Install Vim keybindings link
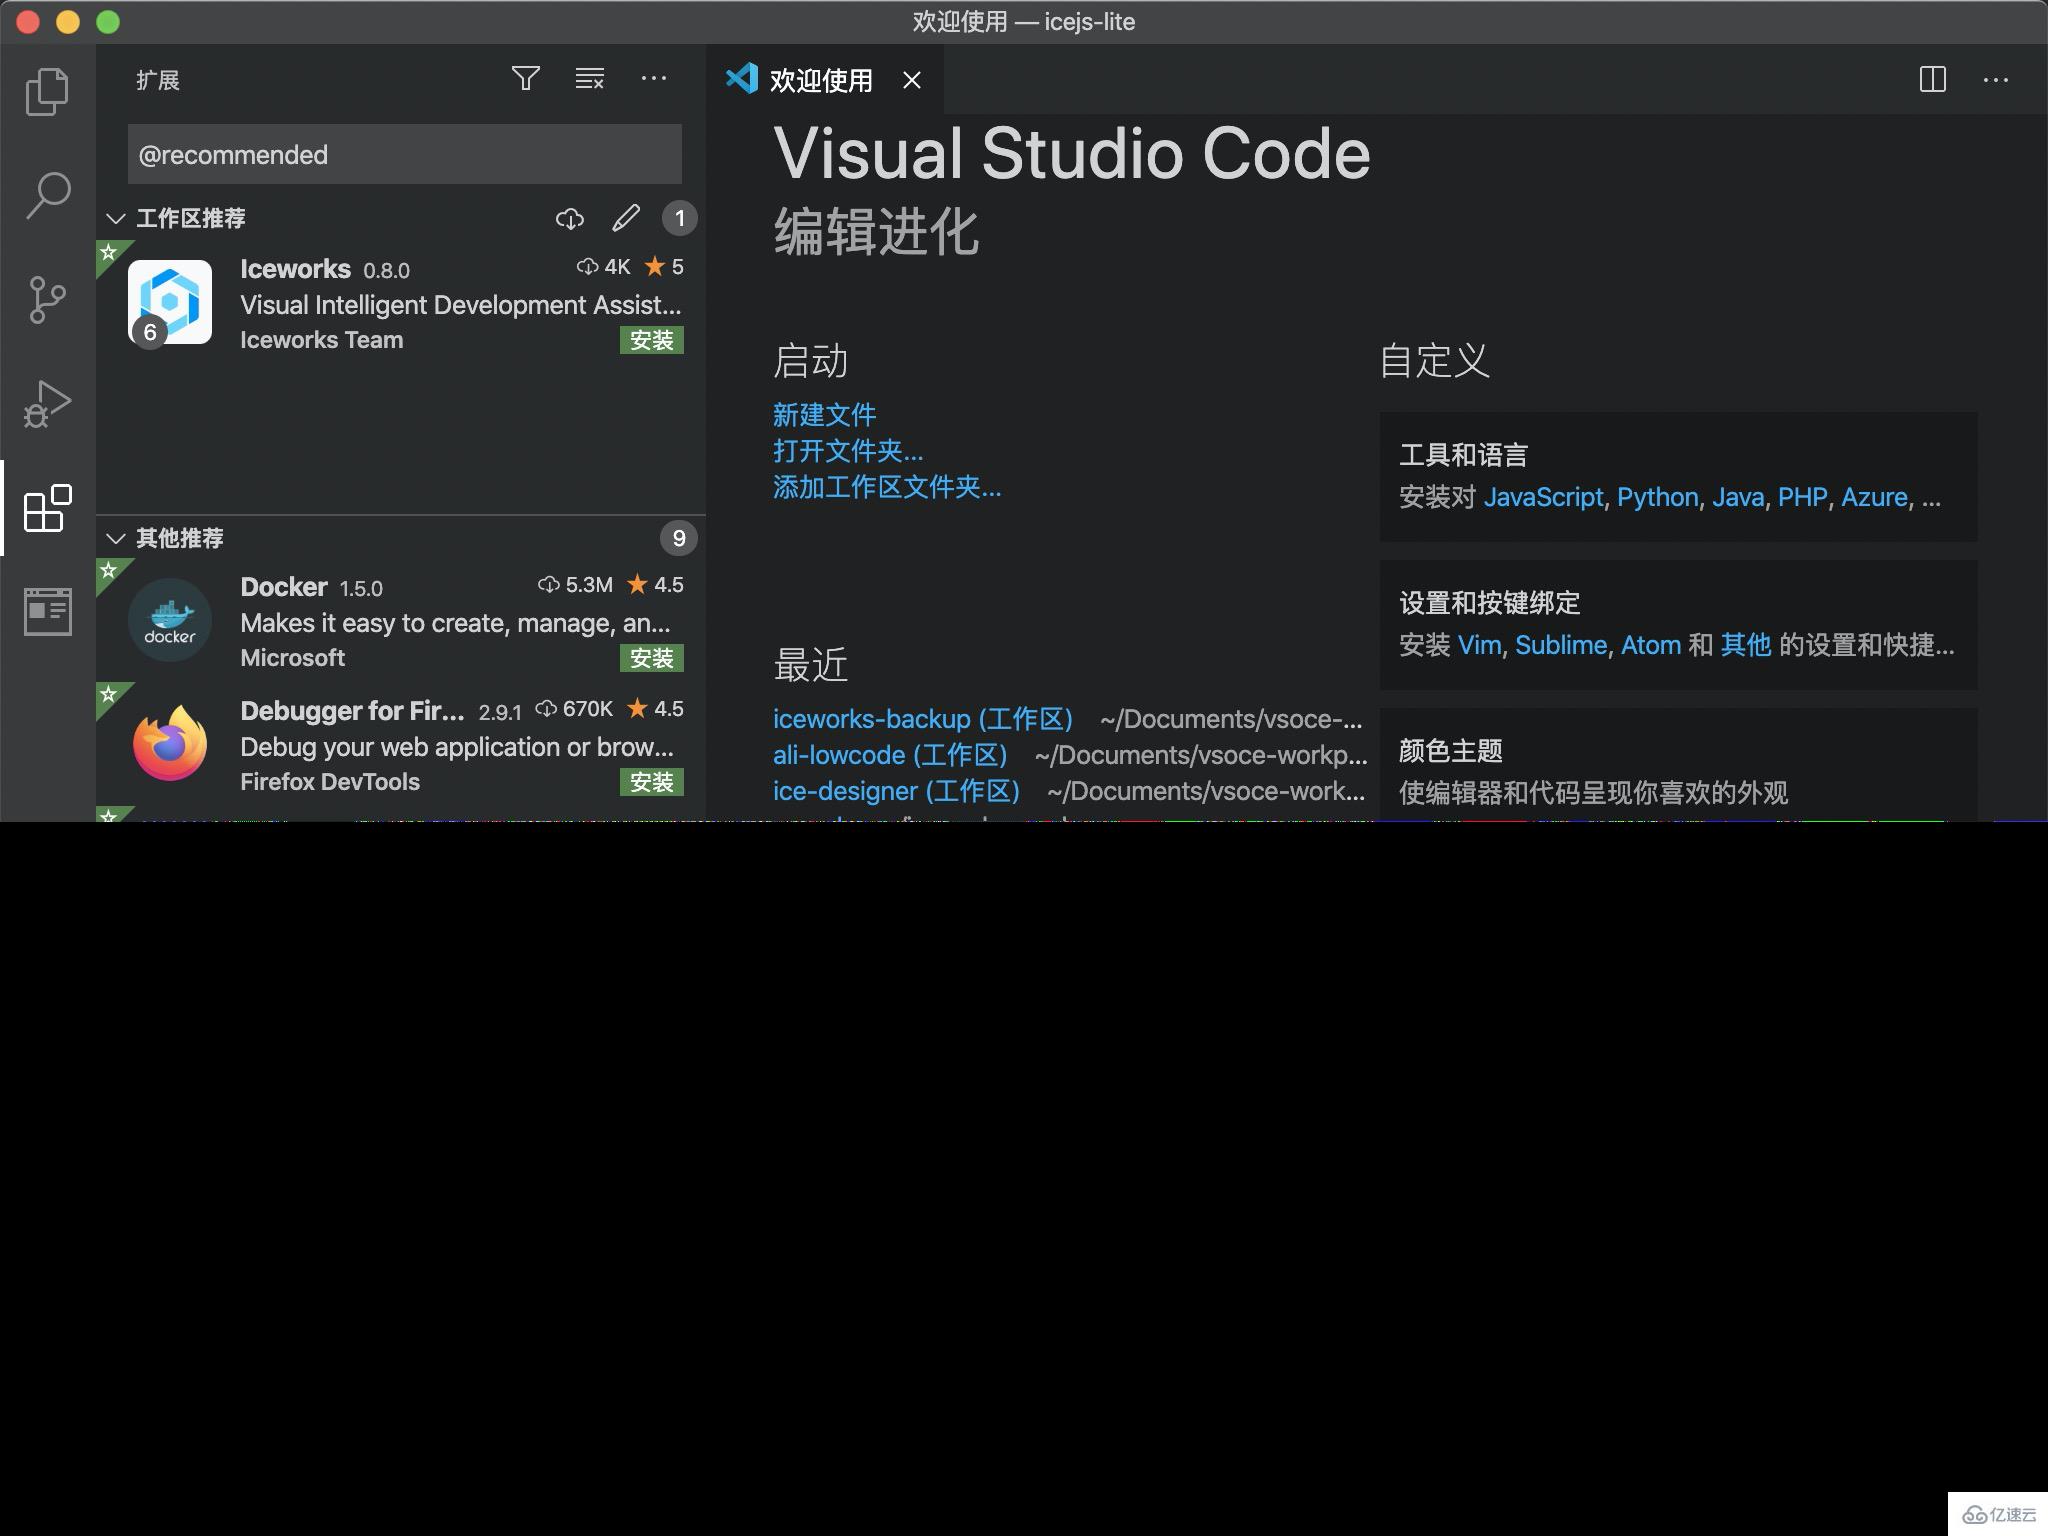Screen dimensions: 2048x1536 1480,645
